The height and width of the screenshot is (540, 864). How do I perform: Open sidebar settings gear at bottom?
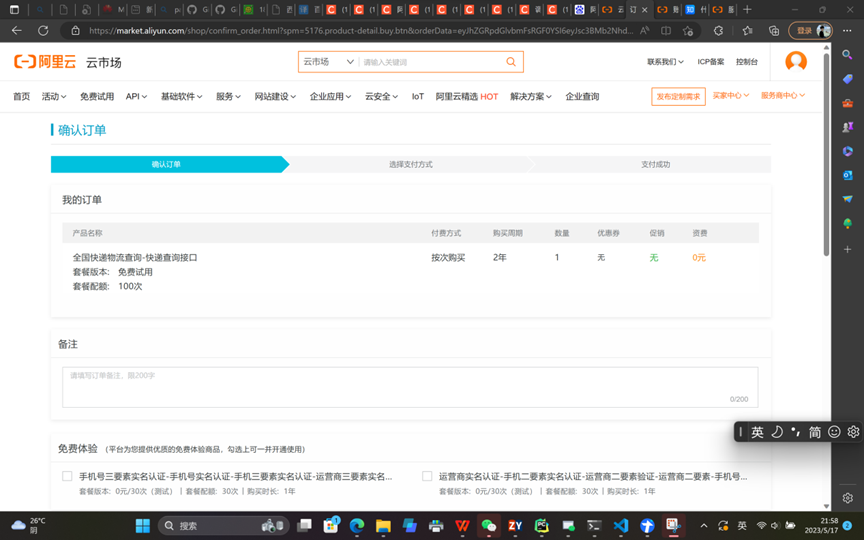847,498
